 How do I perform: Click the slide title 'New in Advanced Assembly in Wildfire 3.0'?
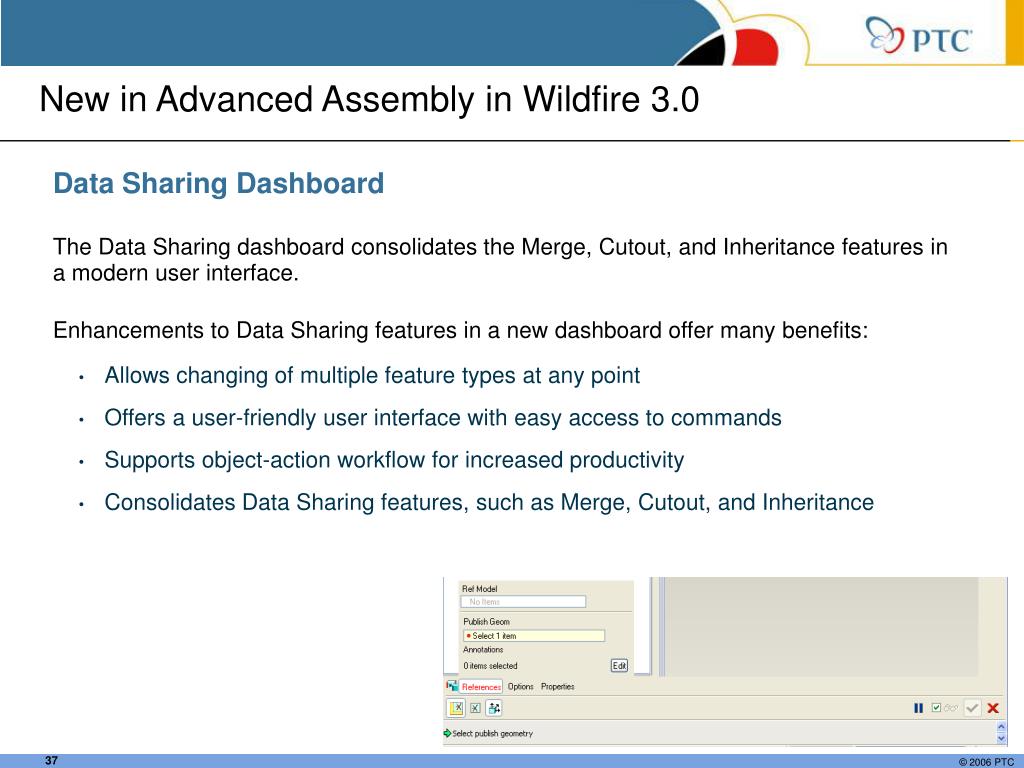(x=369, y=100)
